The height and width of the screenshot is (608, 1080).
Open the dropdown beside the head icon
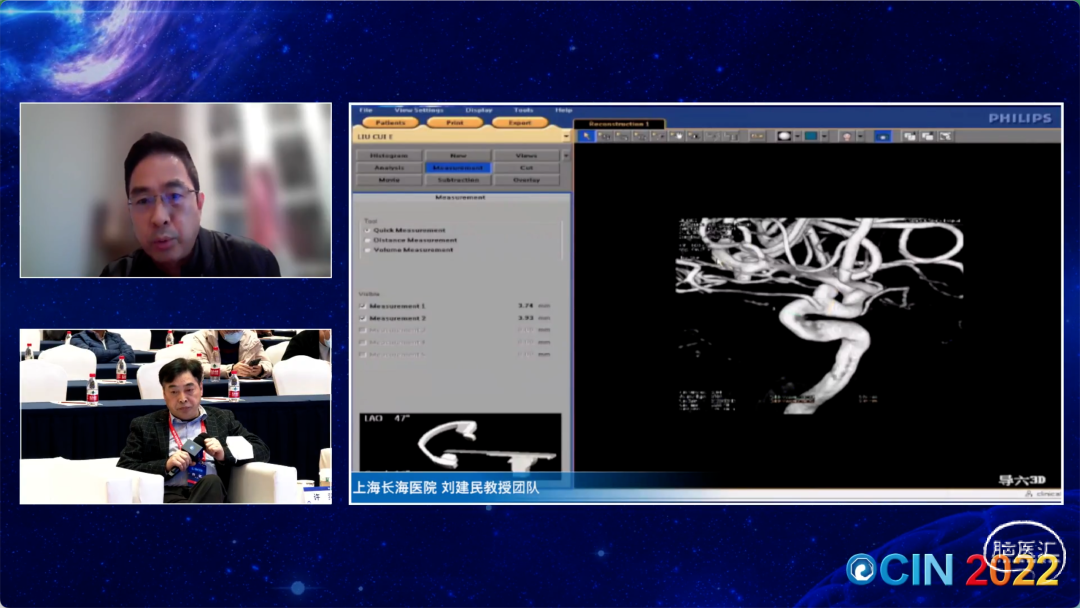860,136
